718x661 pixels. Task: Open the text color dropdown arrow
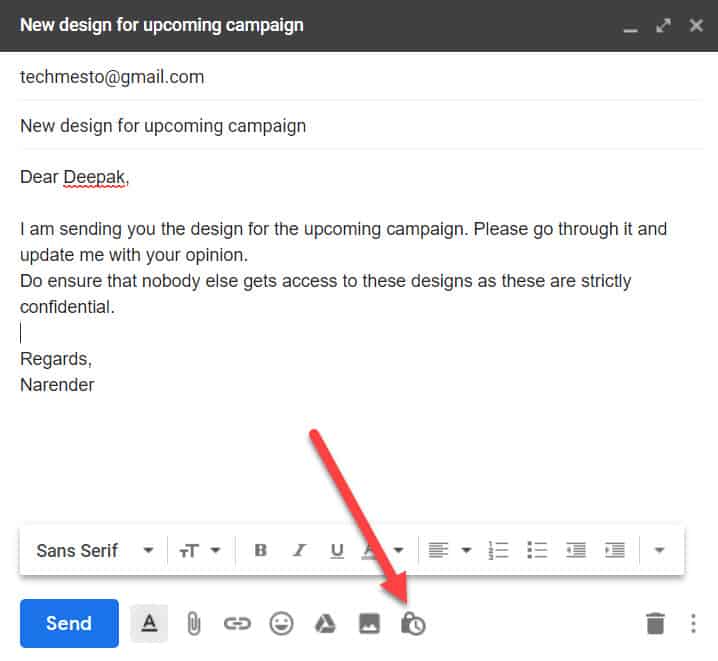[x=398, y=550]
